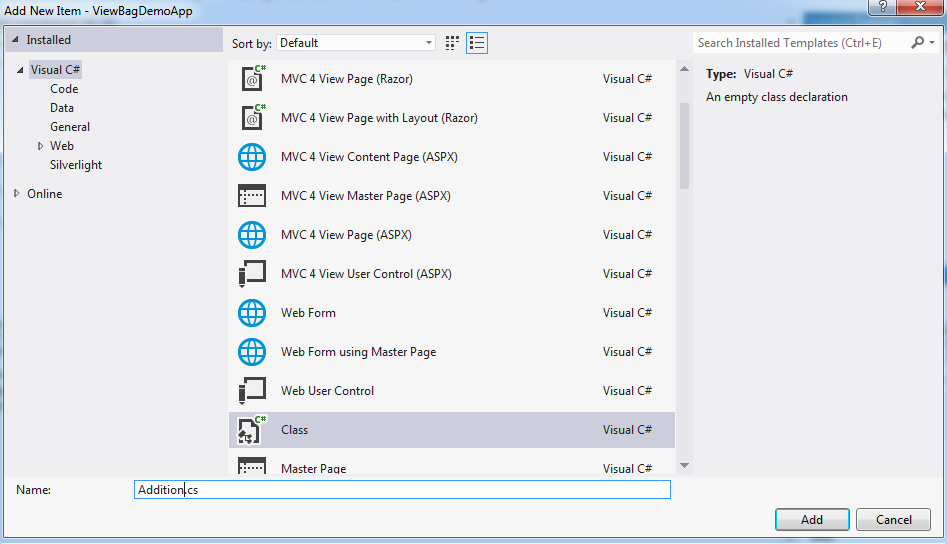Open the help question mark button
947x544 pixels.
coord(882,7)
